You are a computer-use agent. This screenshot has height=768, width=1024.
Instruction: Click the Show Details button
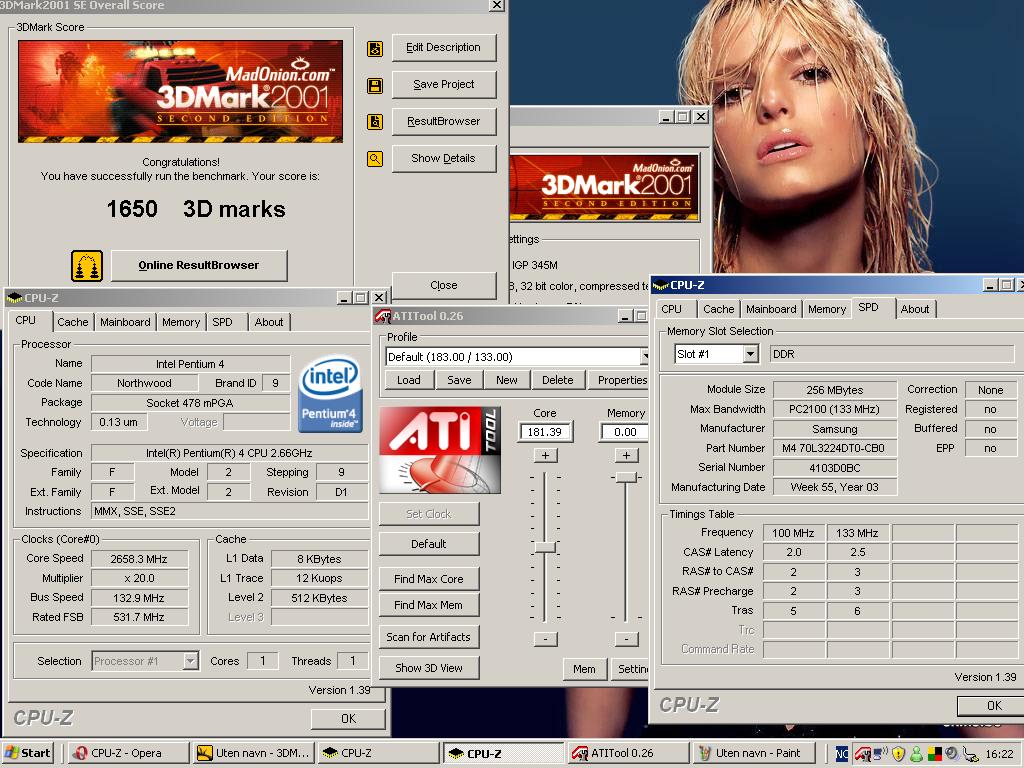click(x=443, y=158)
